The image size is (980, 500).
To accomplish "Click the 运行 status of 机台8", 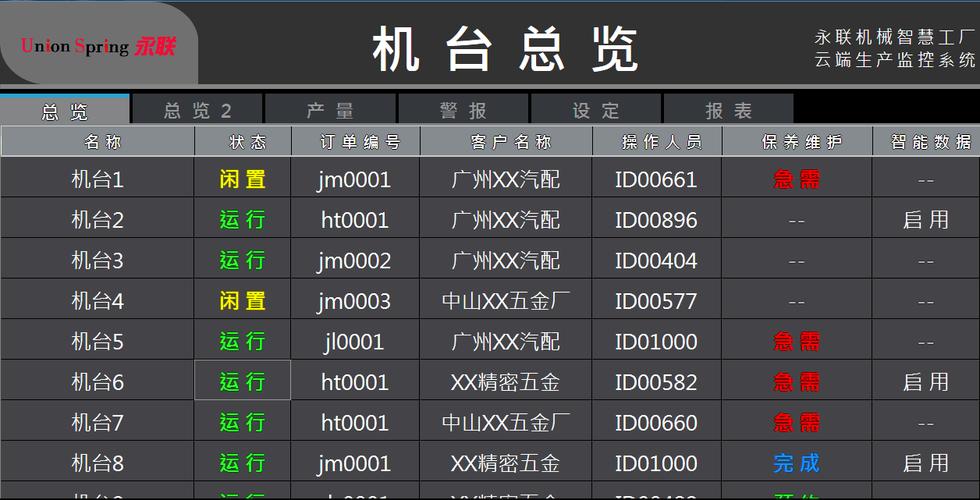I will coord(242,463).
